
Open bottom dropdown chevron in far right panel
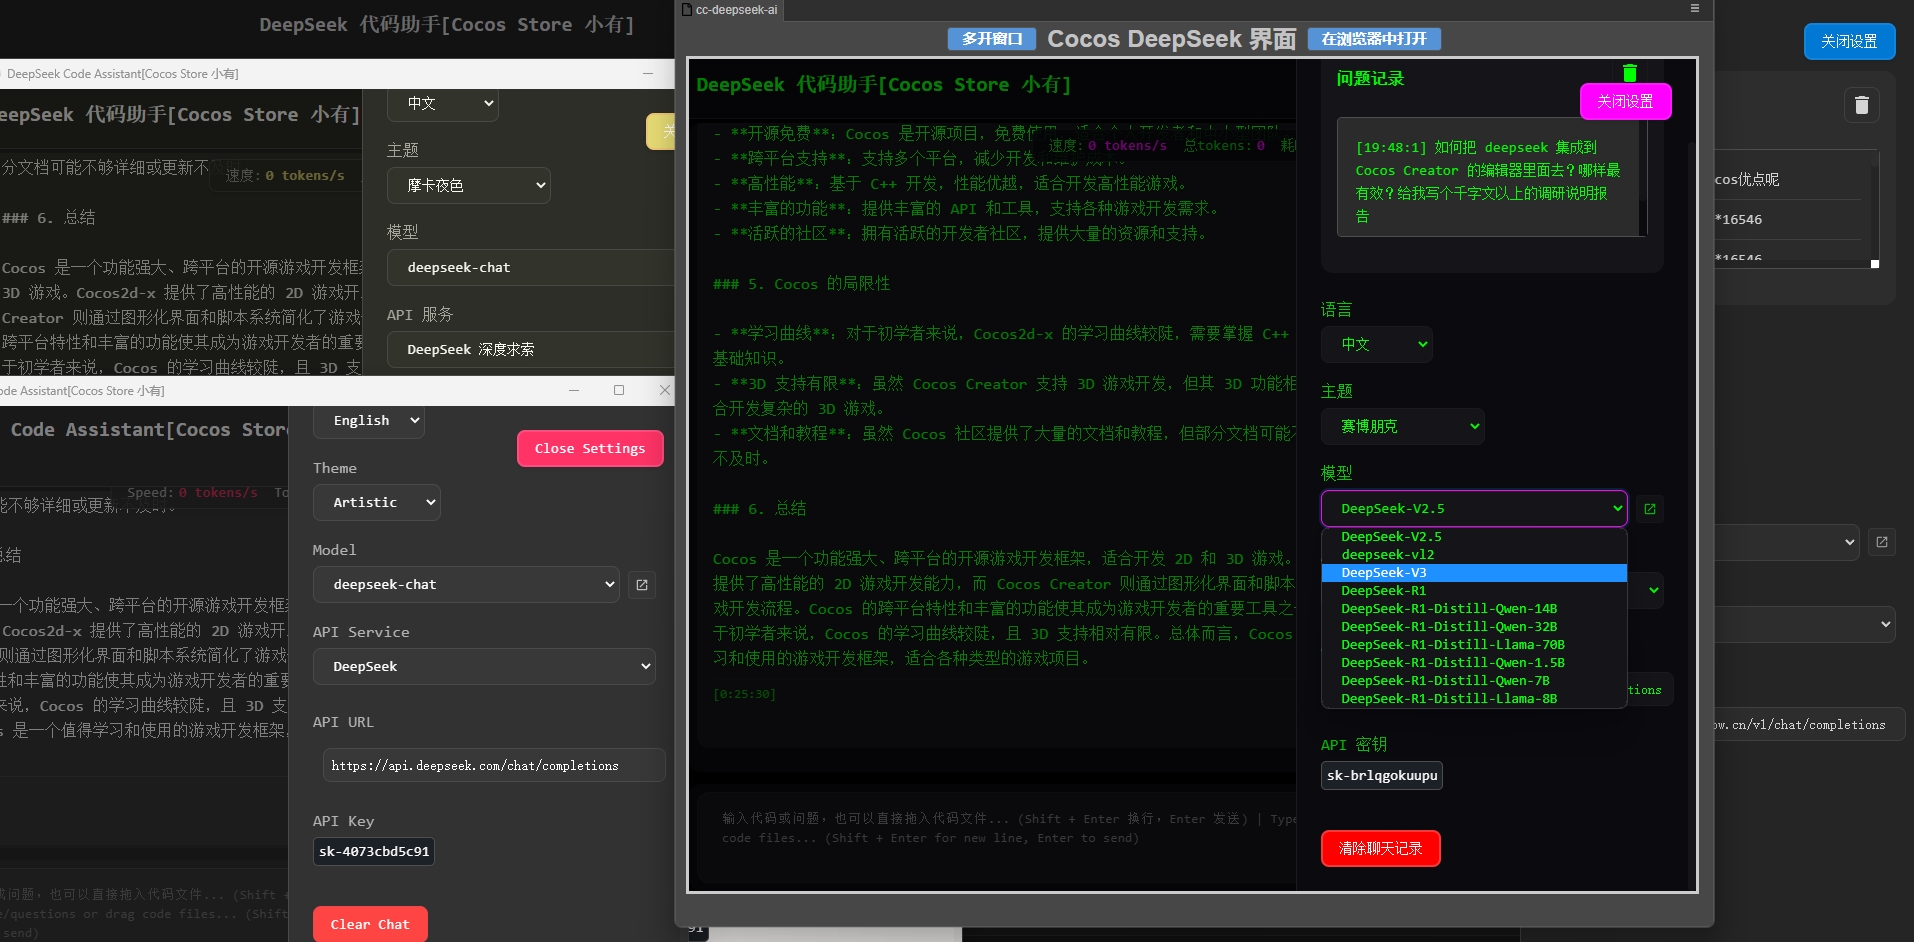click(x=1885, y=625)
